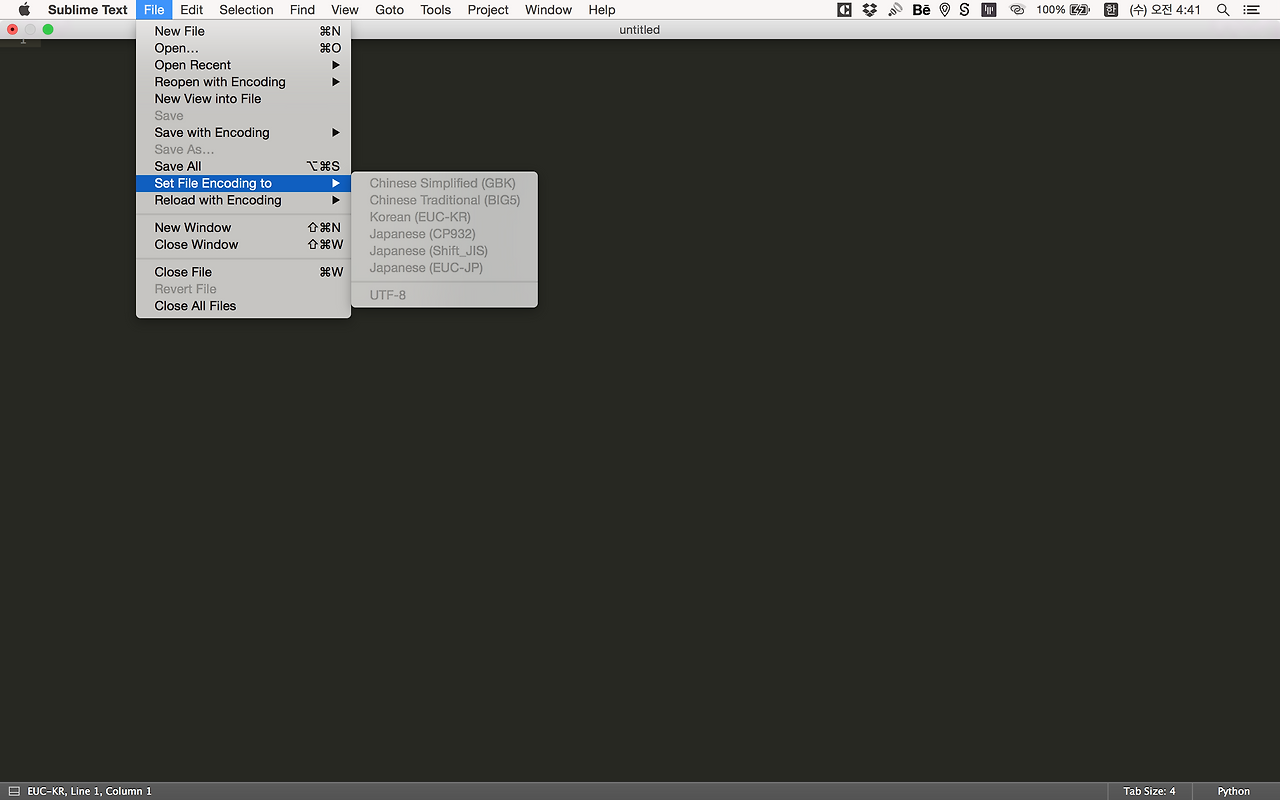Expand Set File Encoding to submenu

click(244, 183)
